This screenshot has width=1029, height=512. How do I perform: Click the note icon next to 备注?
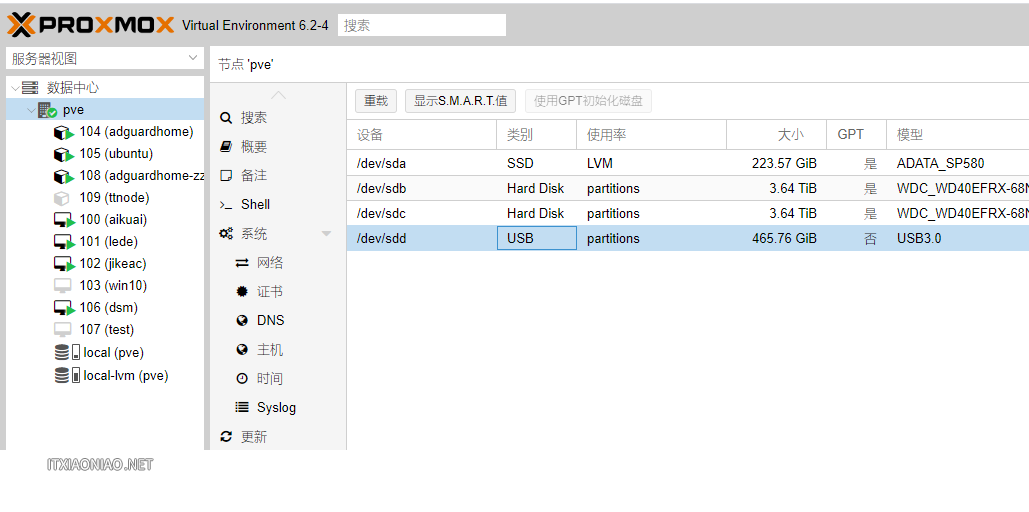[x=226, y=175]
